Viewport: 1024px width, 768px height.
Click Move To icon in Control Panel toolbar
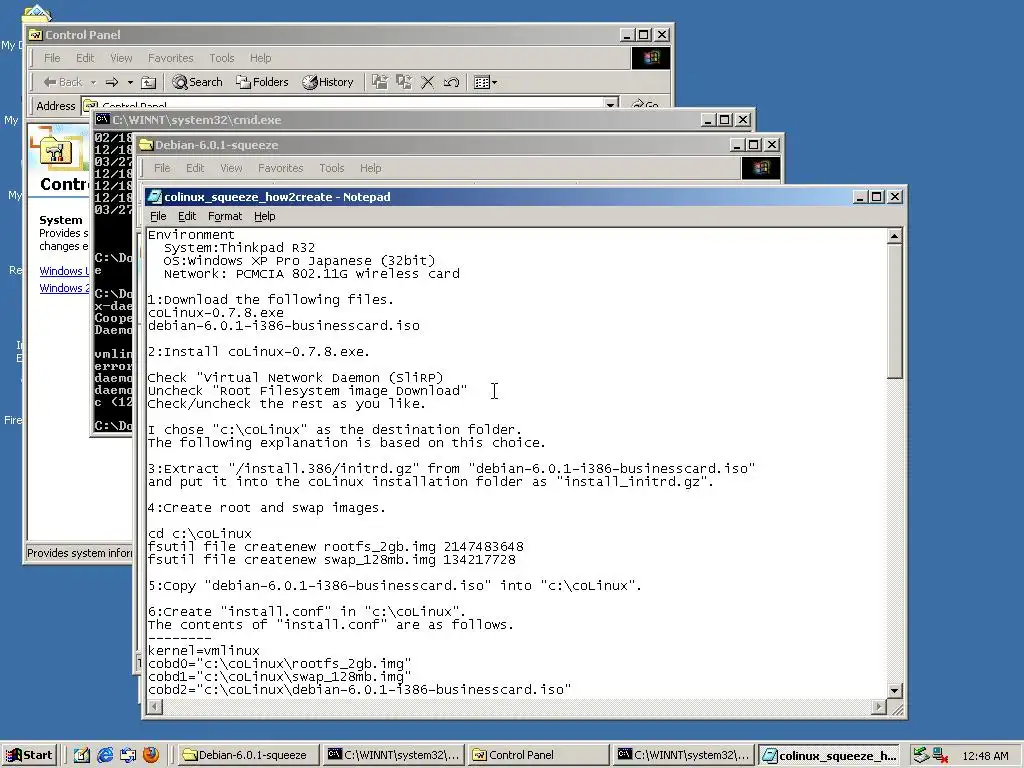[x=379, y=82]
